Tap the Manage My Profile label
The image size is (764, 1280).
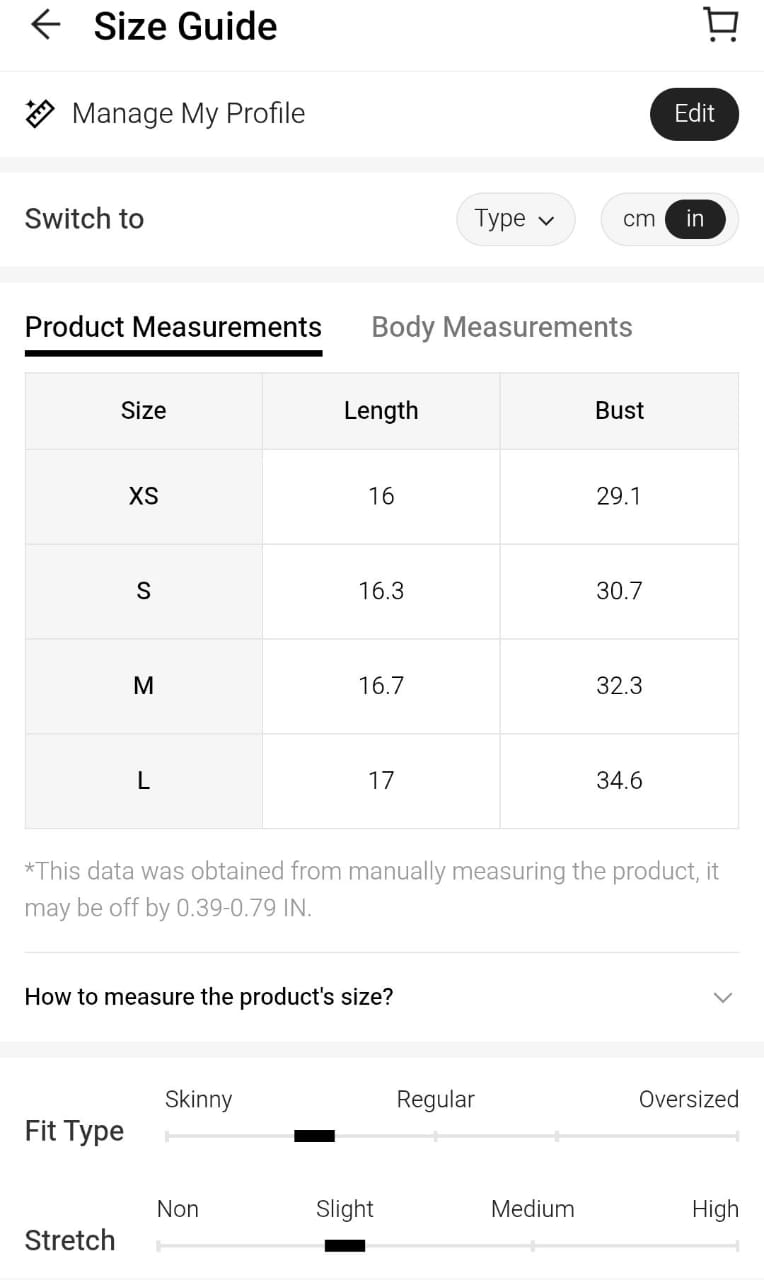(188, 113)
